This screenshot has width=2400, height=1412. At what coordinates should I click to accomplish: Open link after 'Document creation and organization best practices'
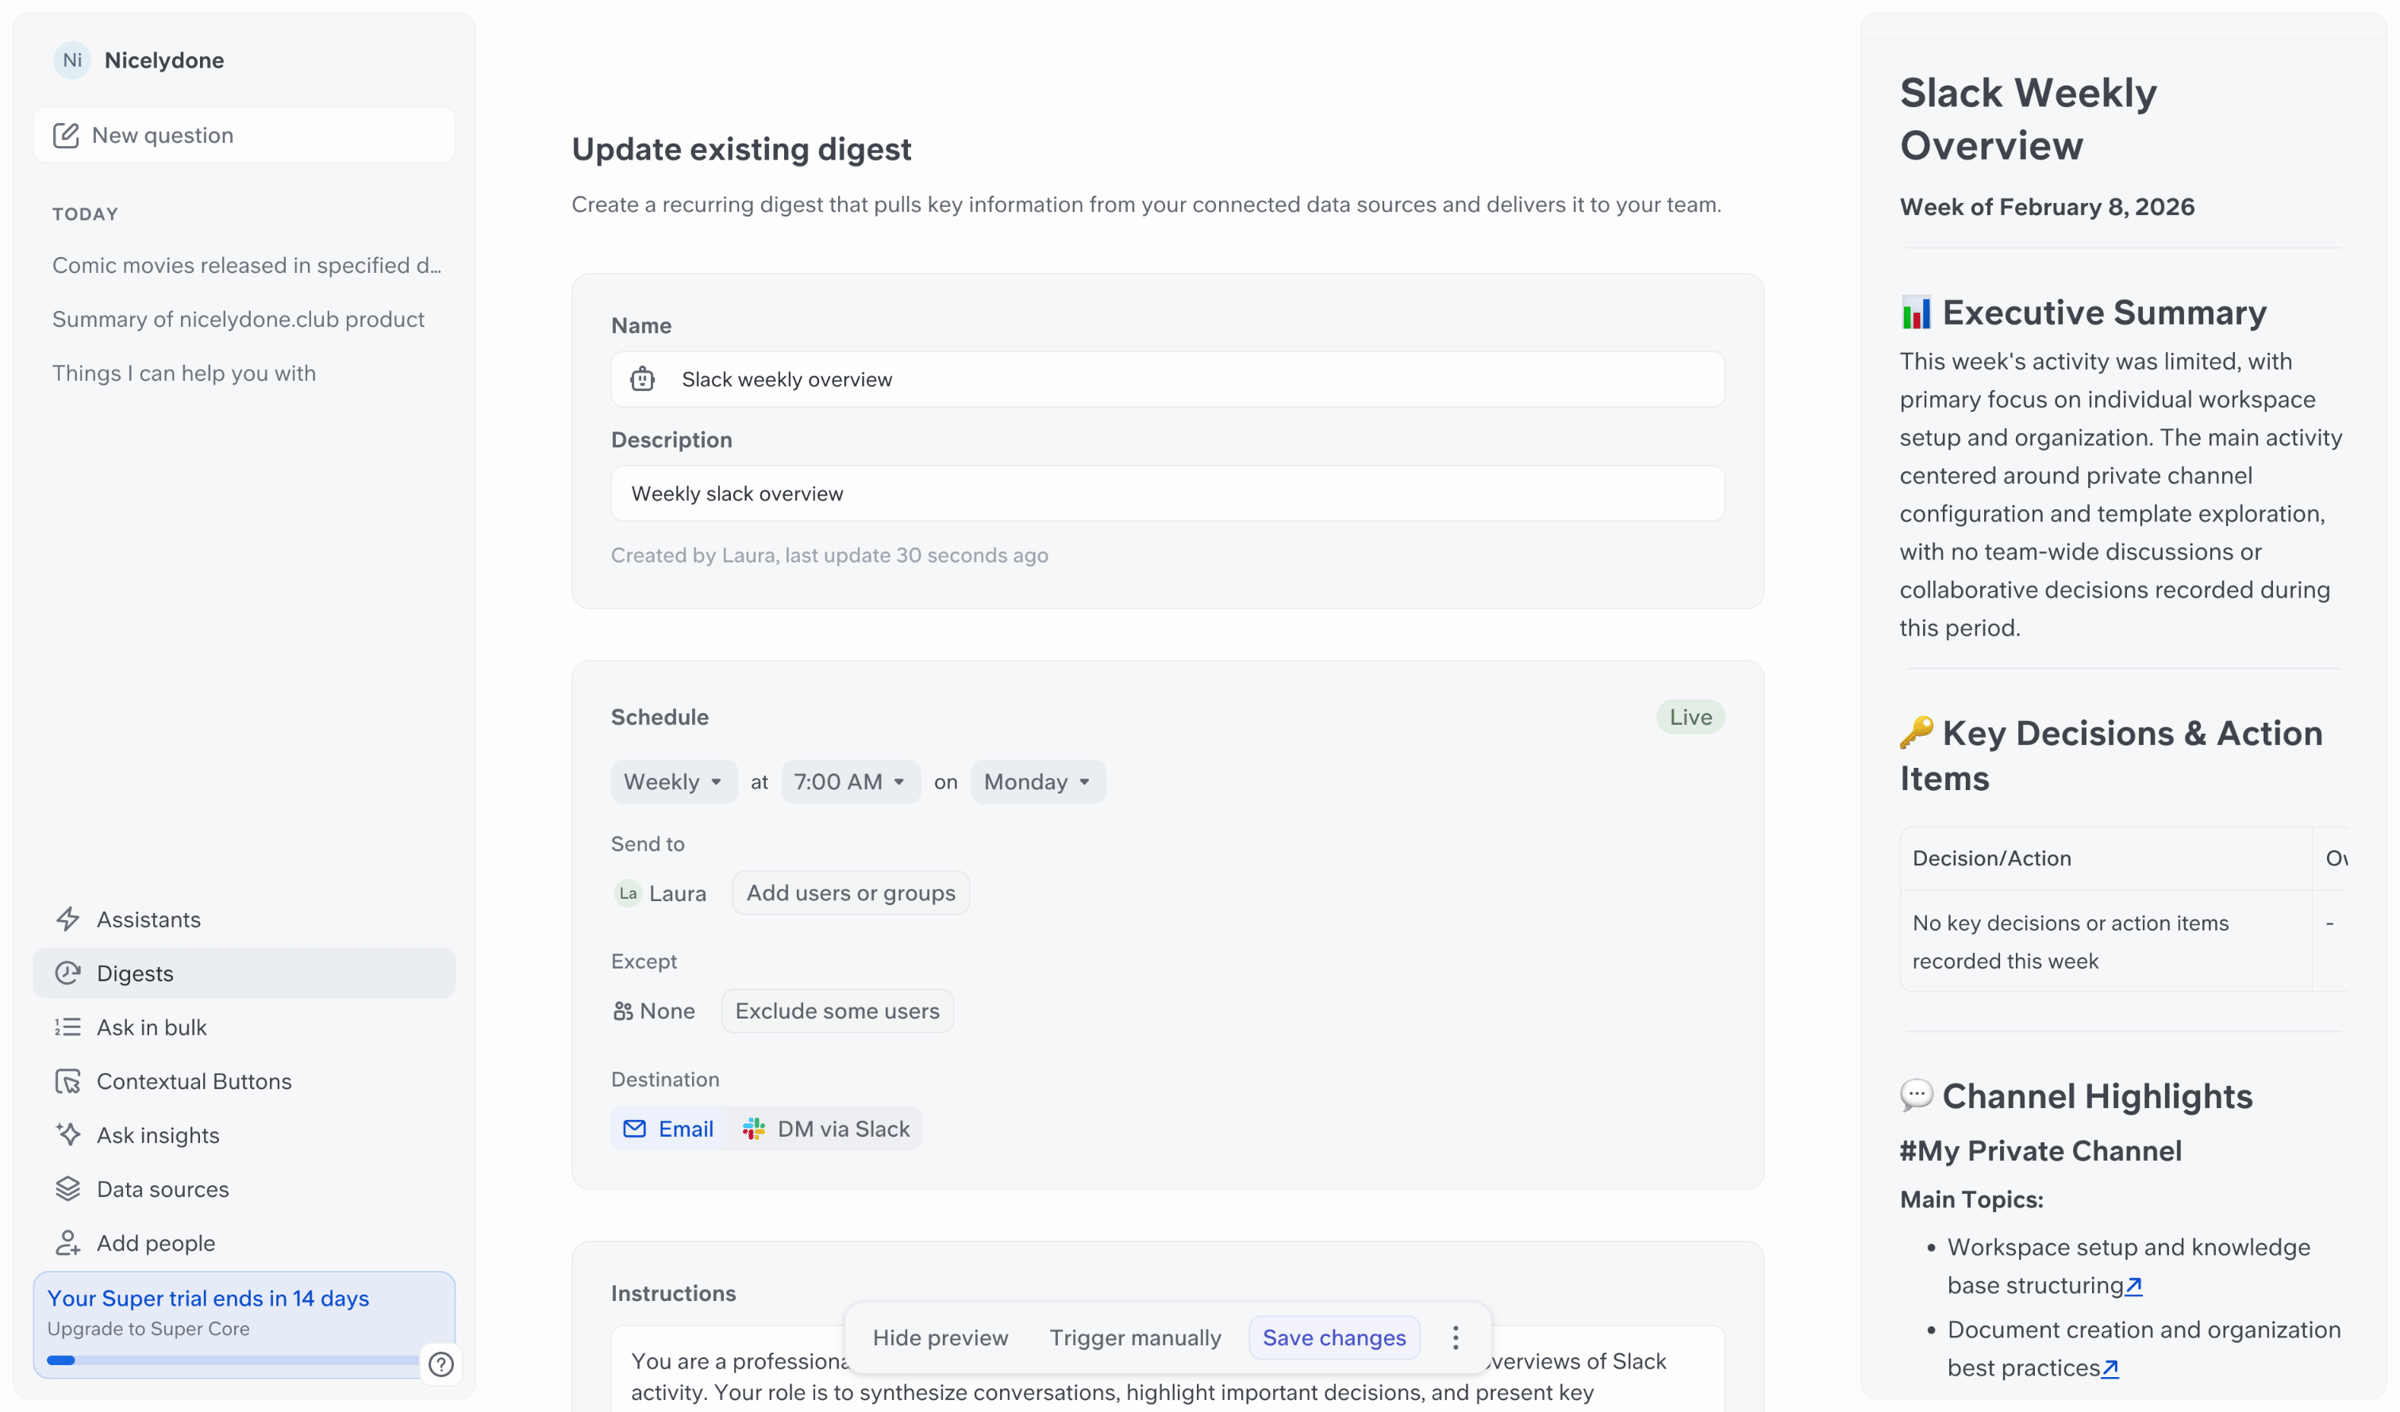pos(2110,1368)
